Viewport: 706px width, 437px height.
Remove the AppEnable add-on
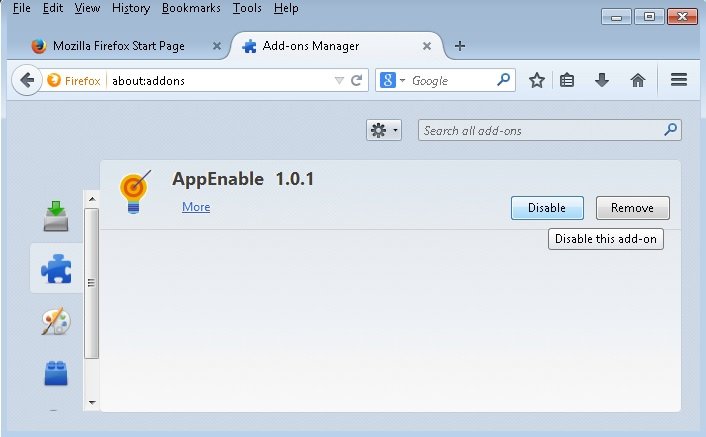(633, 208)
